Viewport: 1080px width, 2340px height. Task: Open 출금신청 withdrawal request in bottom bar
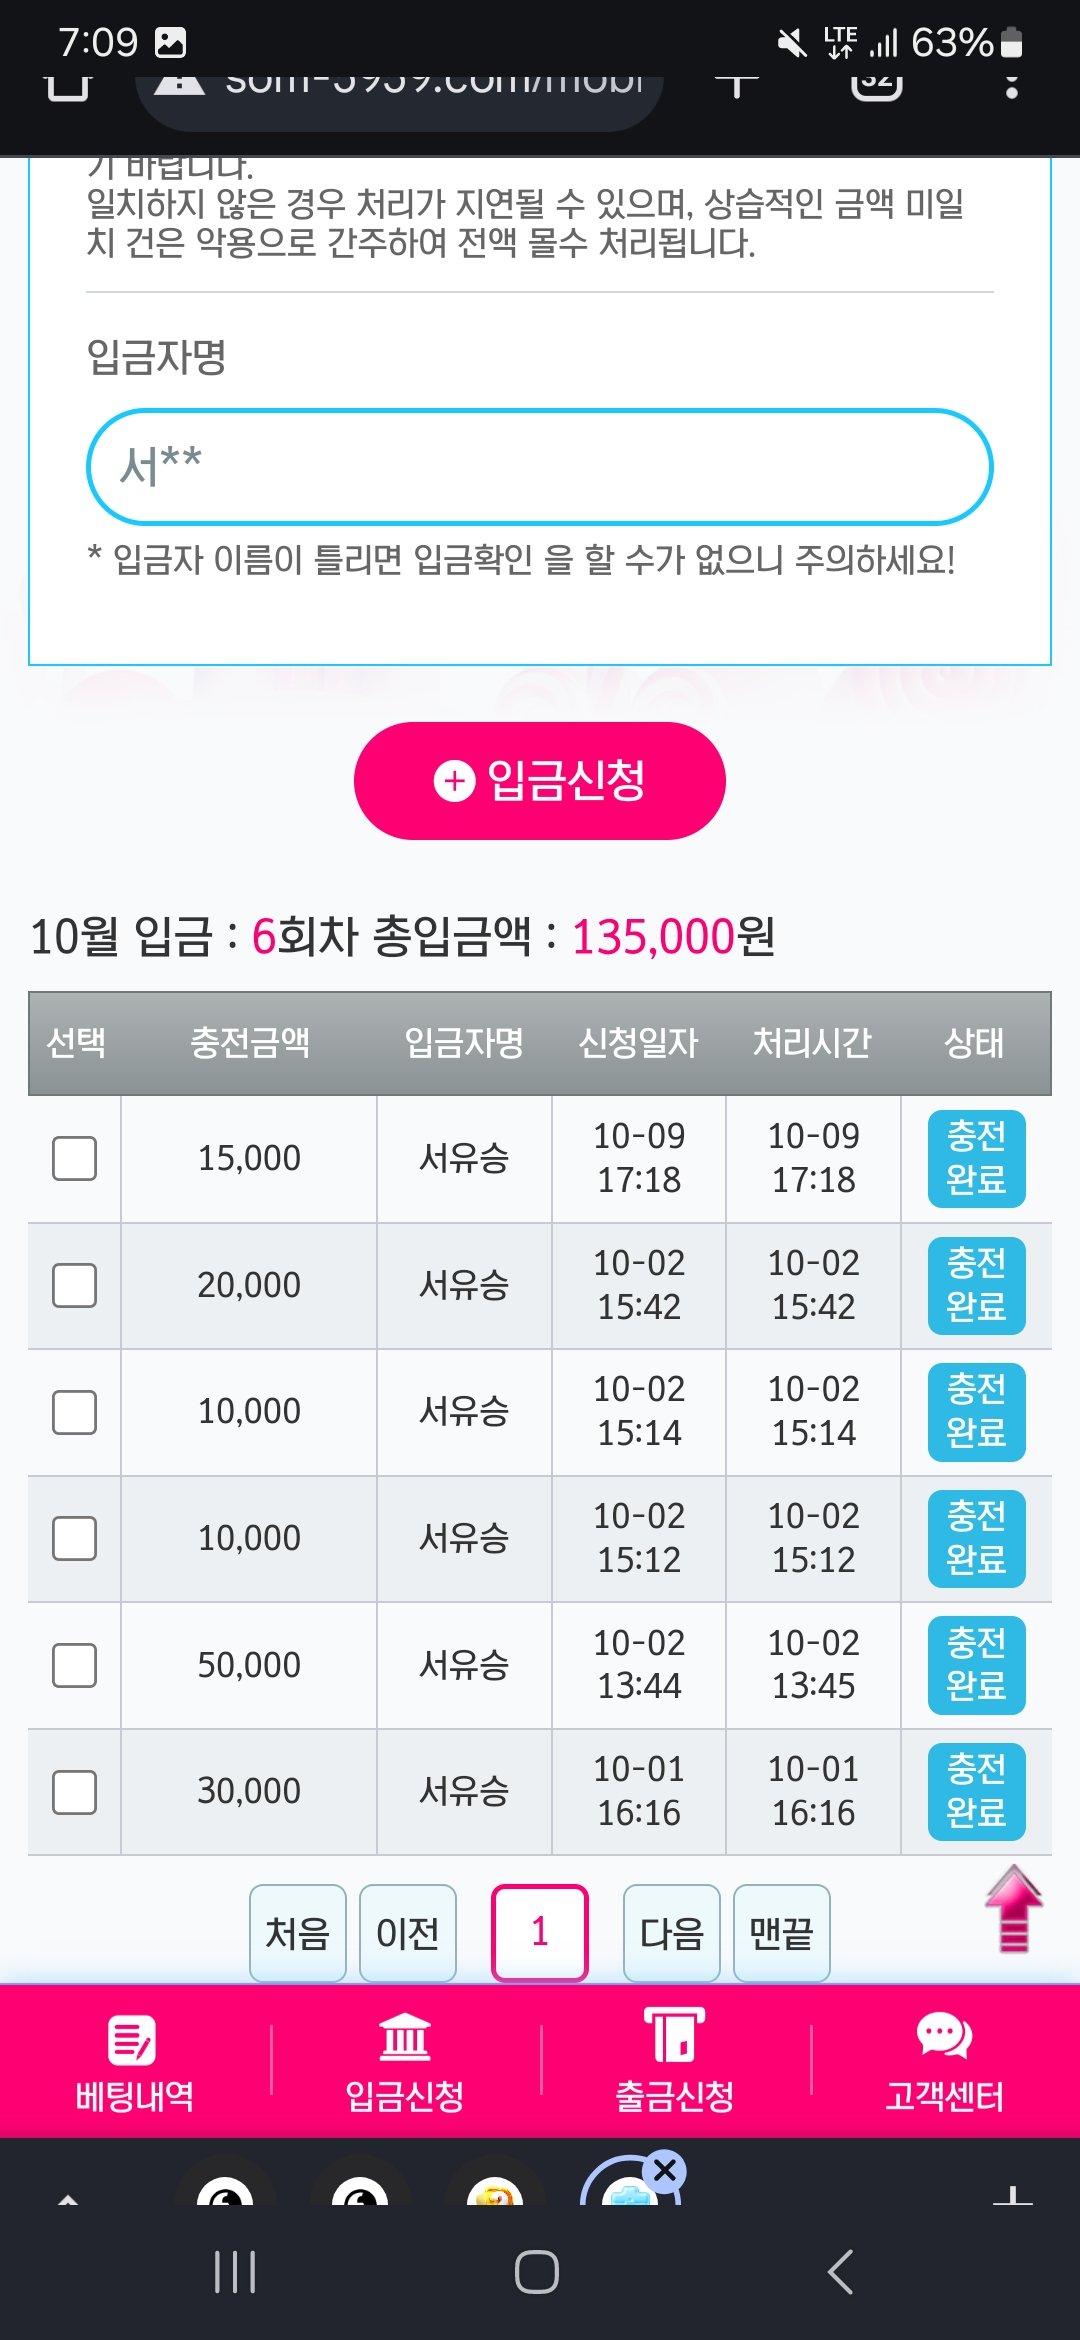(675, 2062)
